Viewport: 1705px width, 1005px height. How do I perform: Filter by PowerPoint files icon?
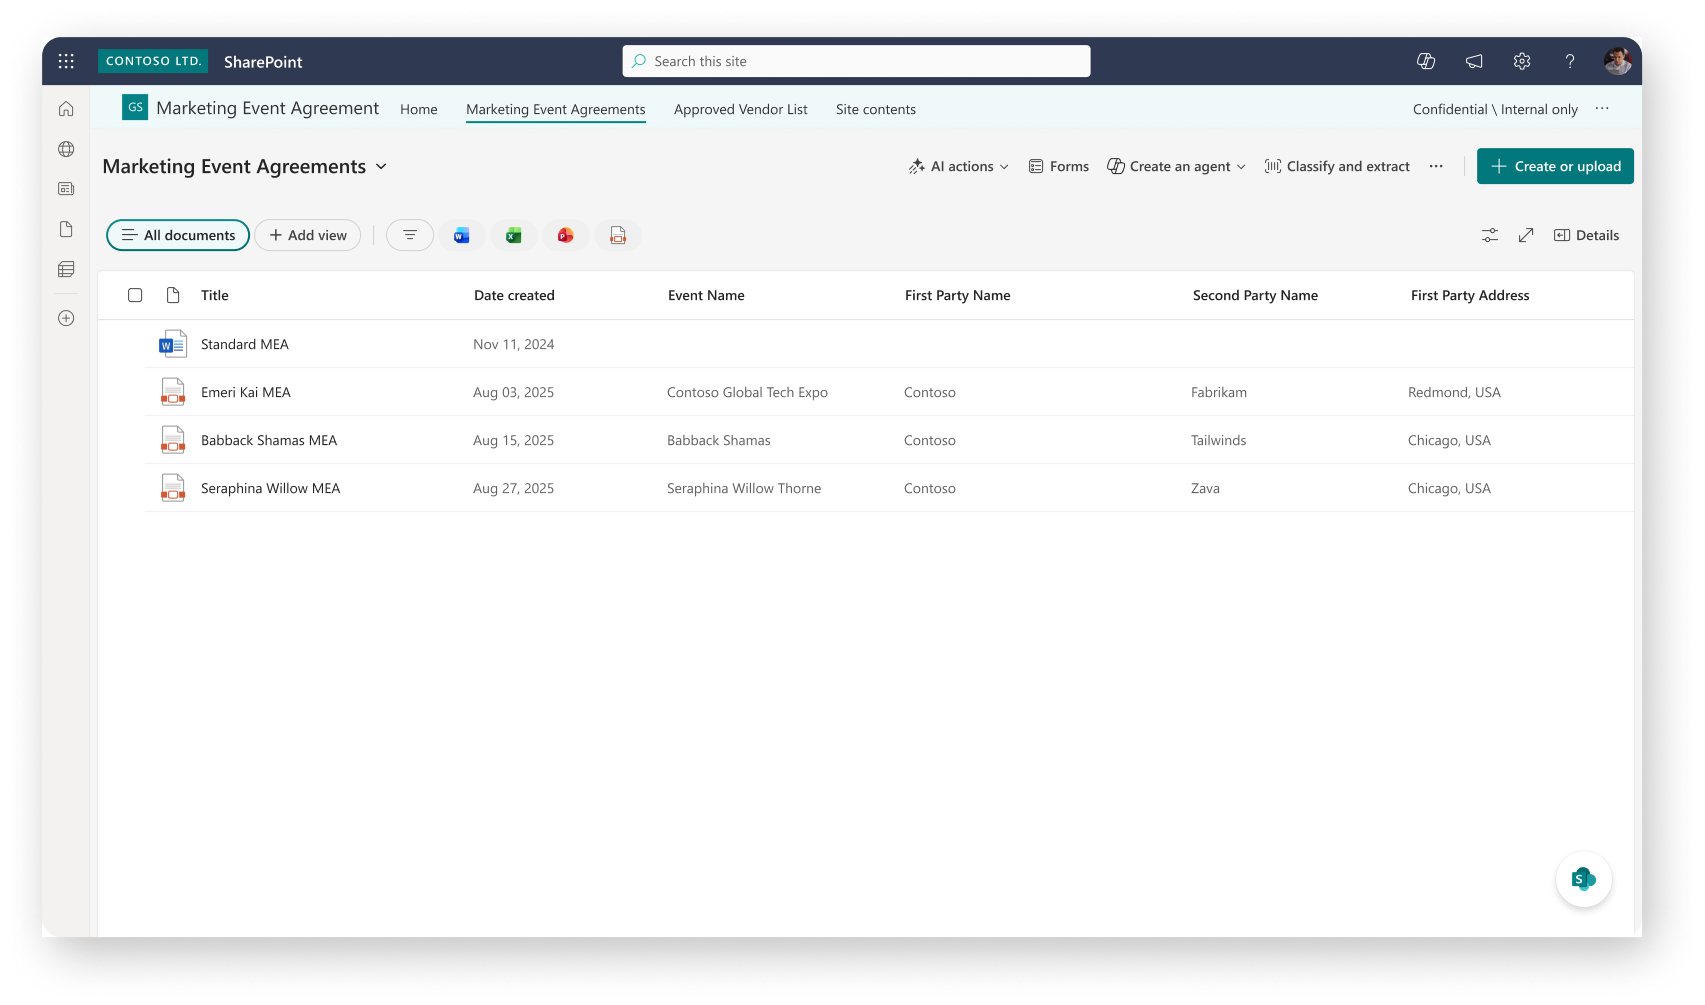point(566,235)
